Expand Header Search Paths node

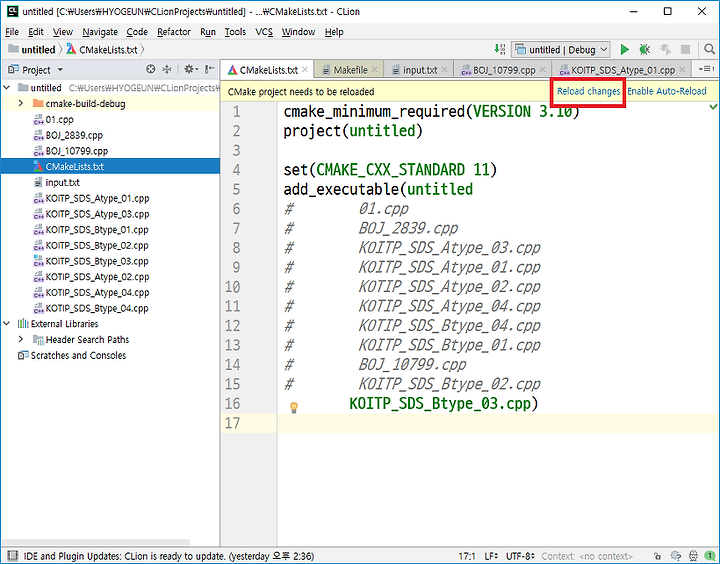coord(21,339)
